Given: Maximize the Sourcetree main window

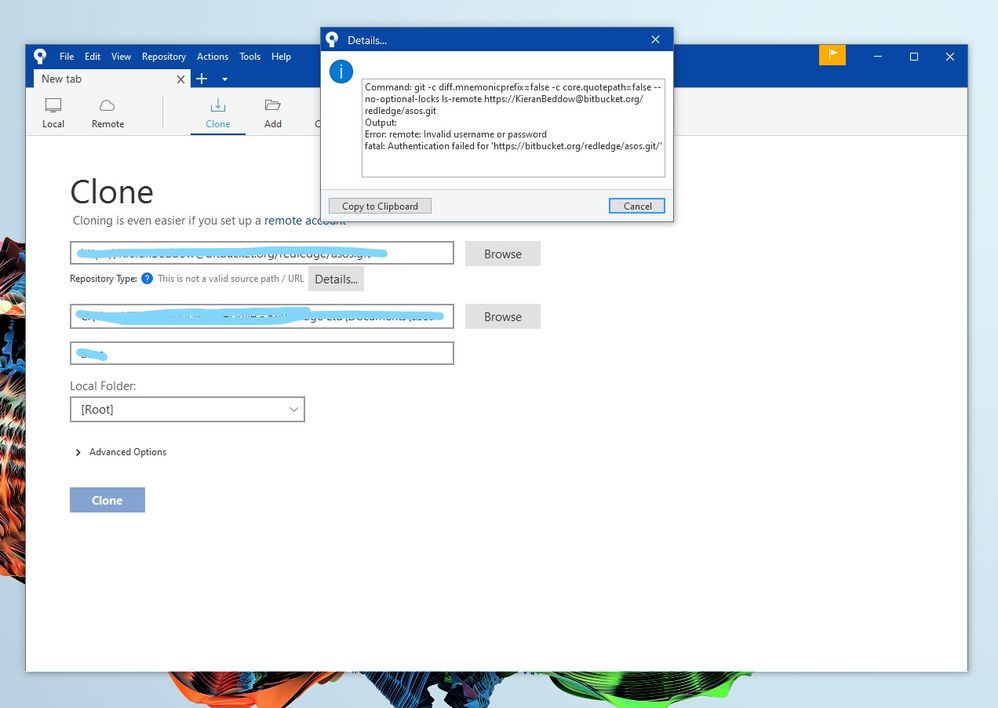Looking at the screenshot, I should tap(914, 57).
